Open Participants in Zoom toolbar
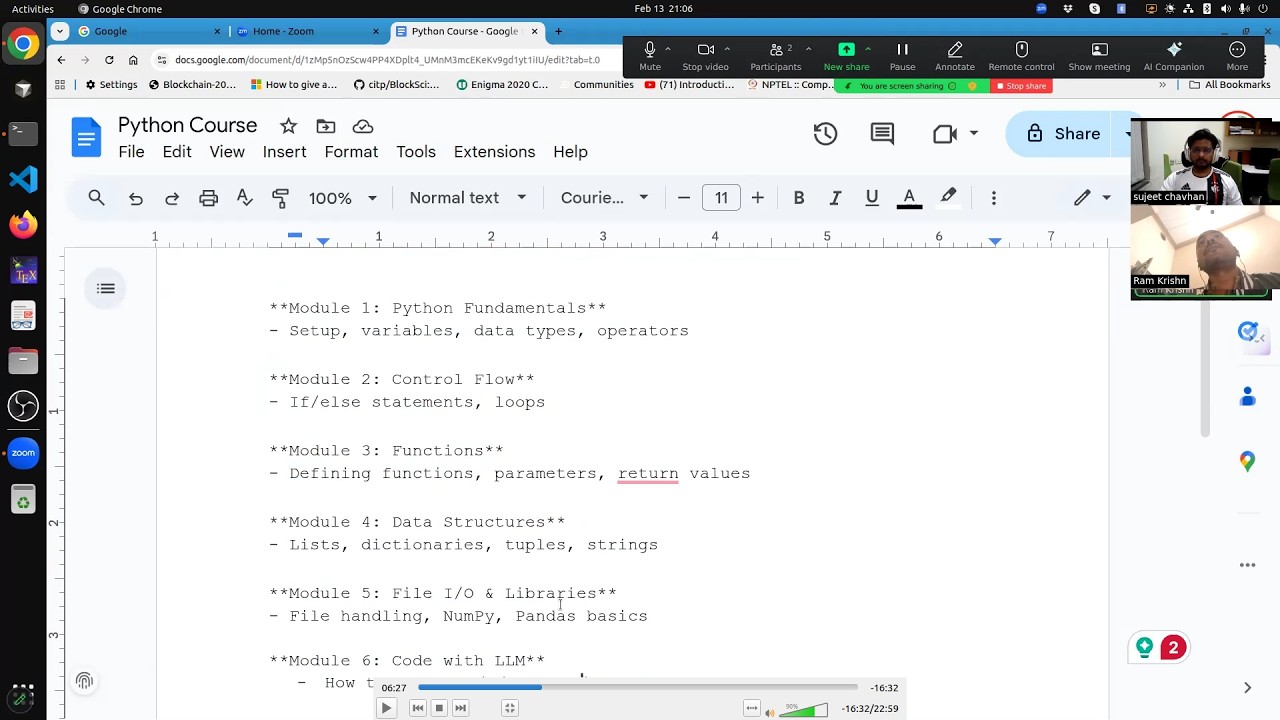The image size is (1280, 720). coord(775,57)
